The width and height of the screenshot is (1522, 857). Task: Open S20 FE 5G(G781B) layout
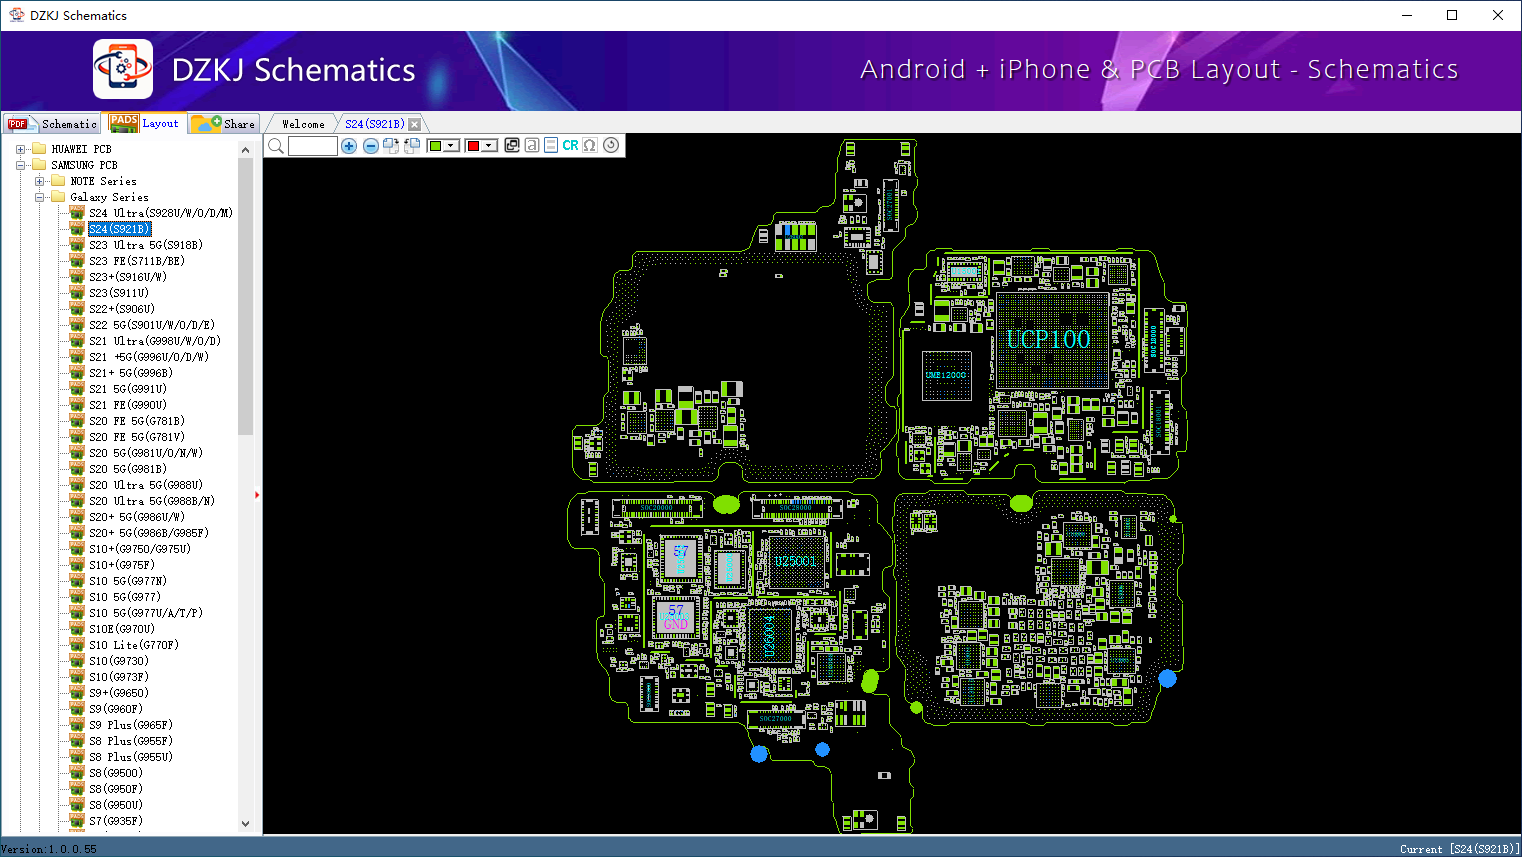(x=137, y=421)
